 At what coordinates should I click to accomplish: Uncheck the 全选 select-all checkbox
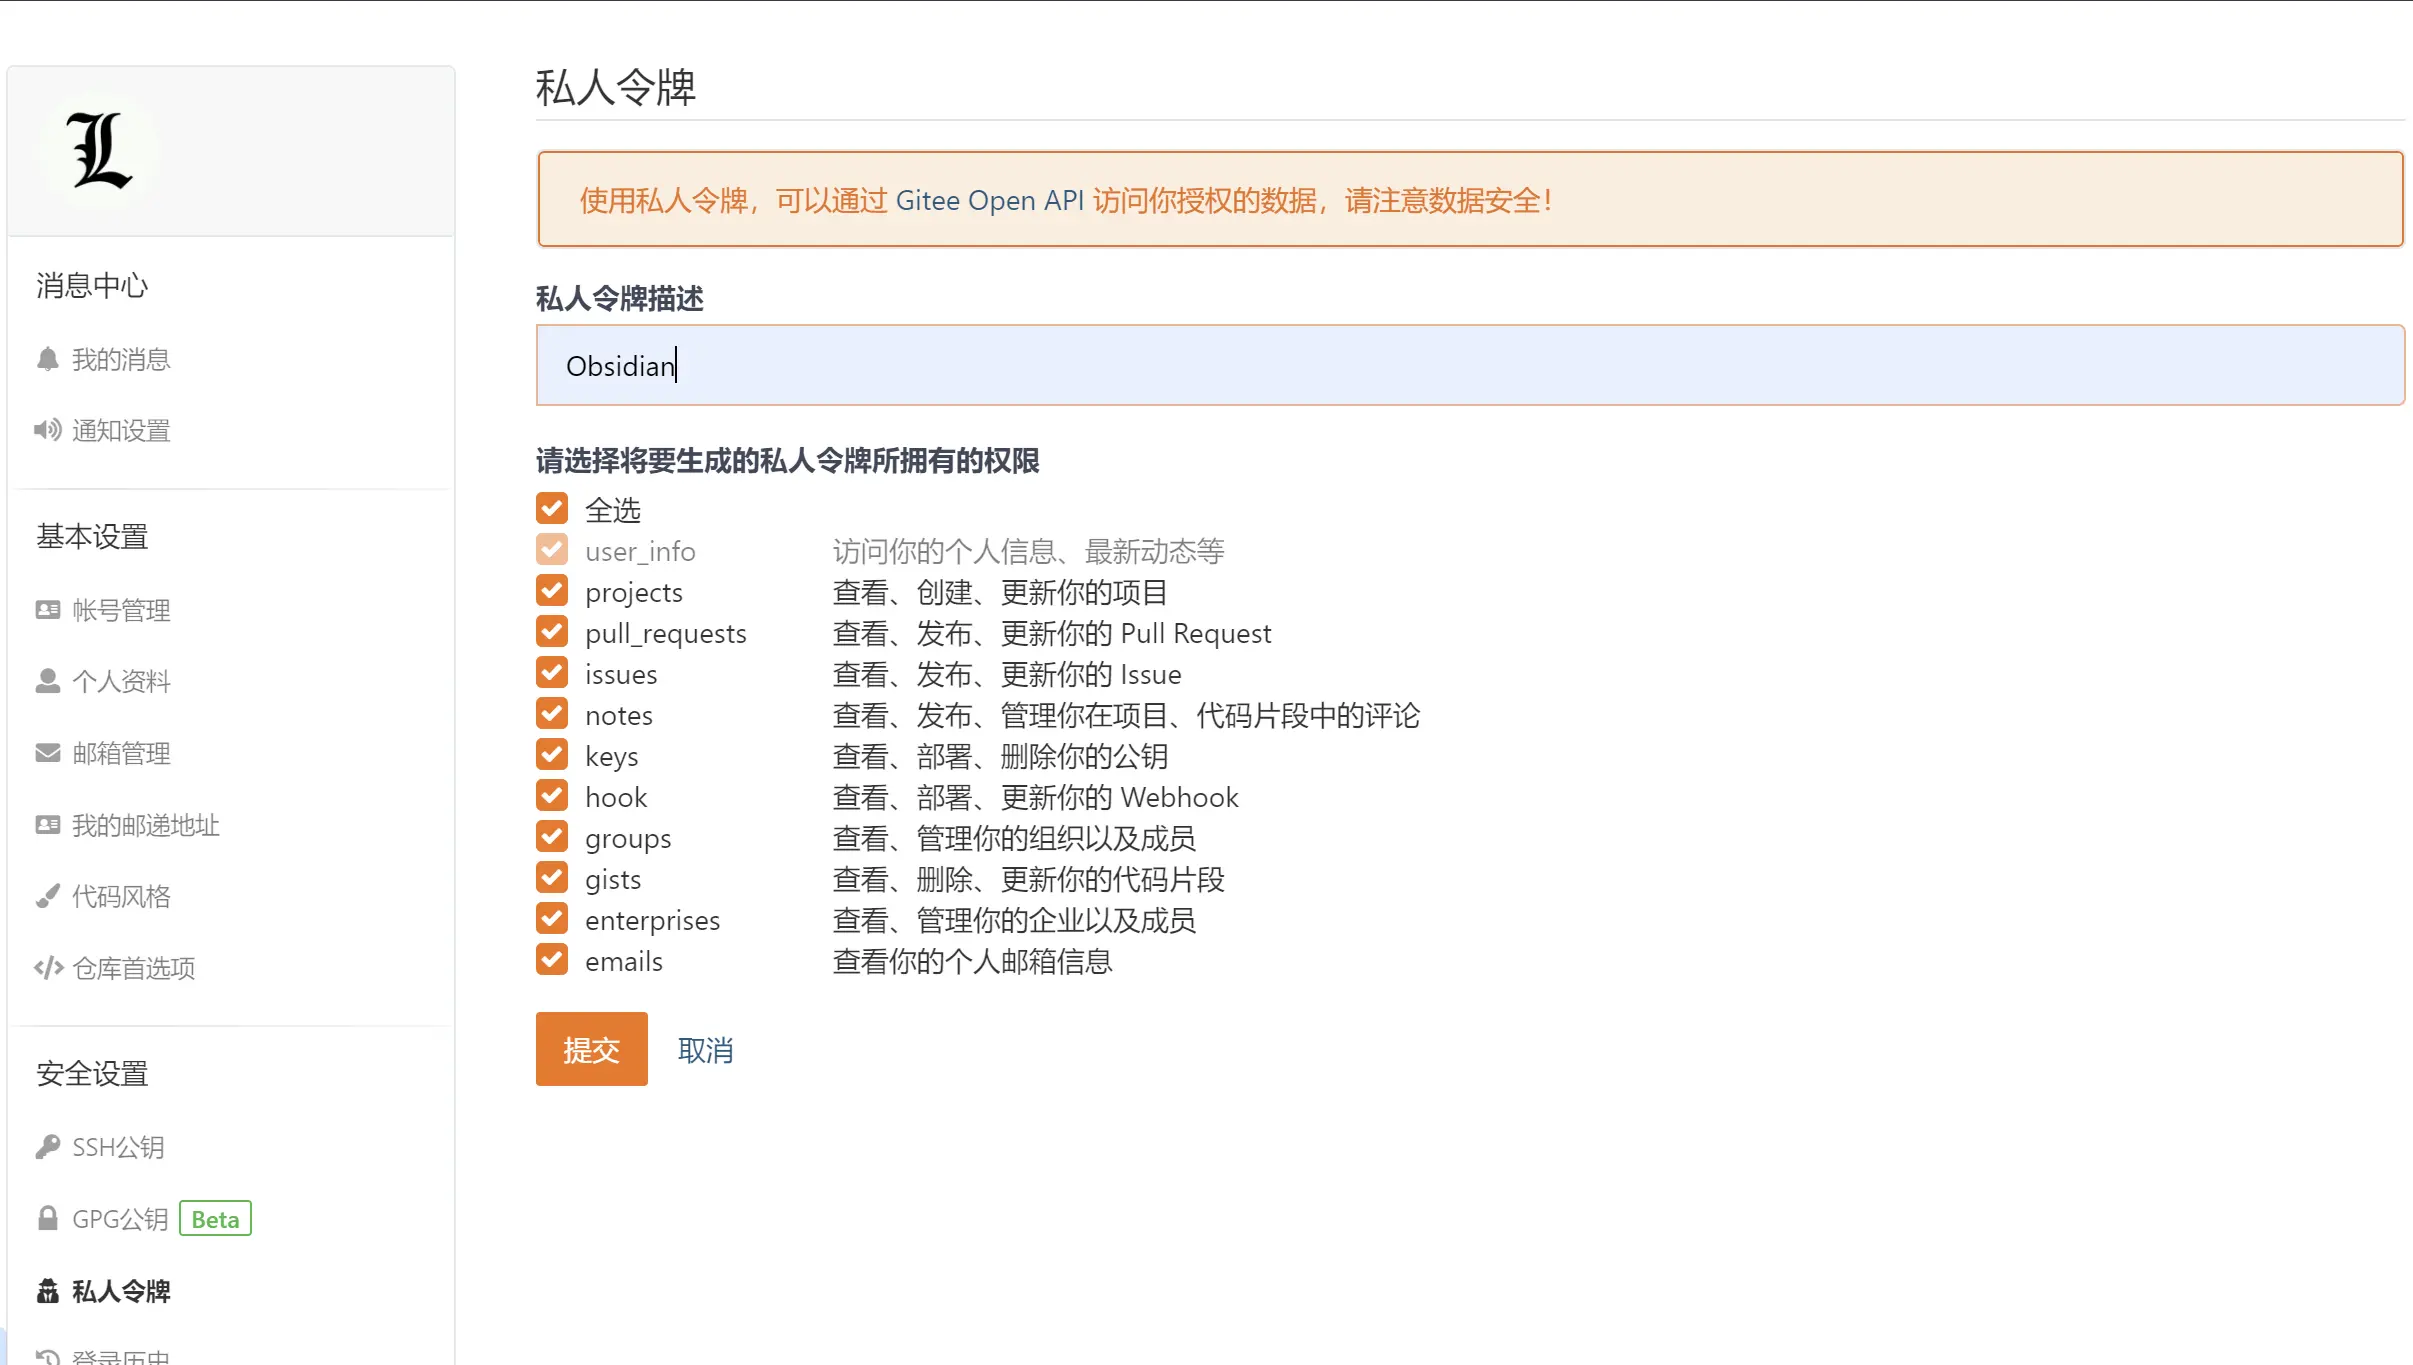point(552,509)
